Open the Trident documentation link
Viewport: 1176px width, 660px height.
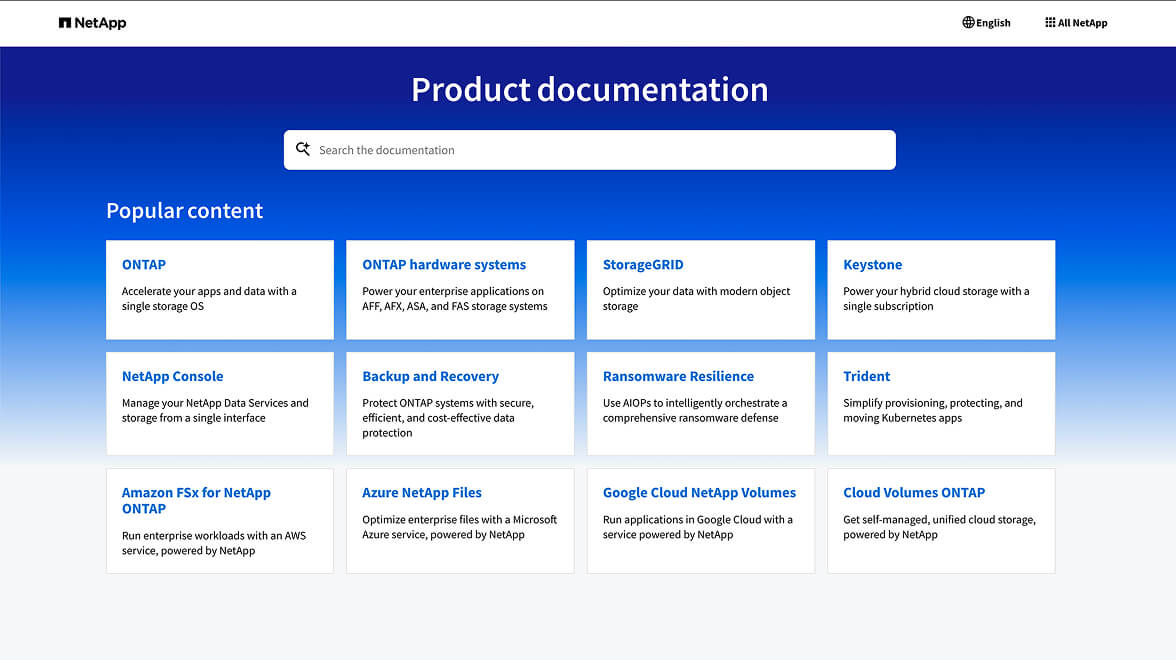[x=866, y=376]
